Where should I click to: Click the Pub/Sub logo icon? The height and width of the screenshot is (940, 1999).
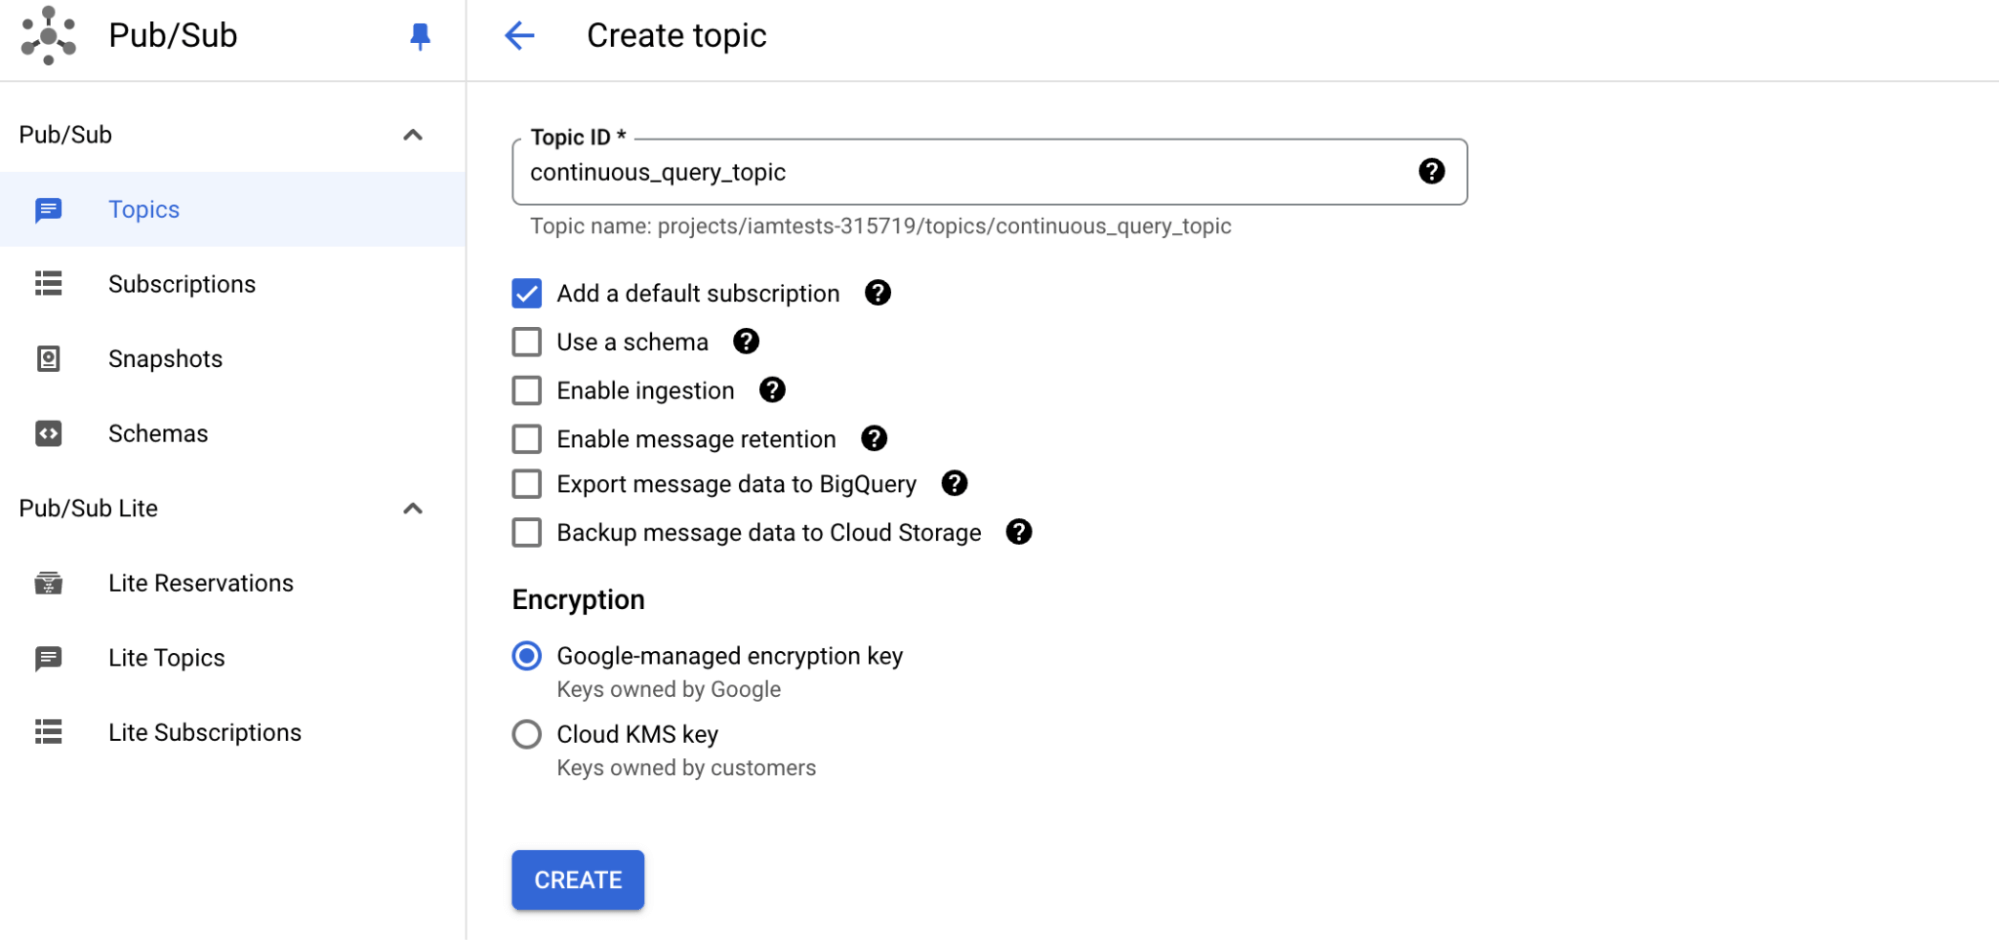[47, 35]
